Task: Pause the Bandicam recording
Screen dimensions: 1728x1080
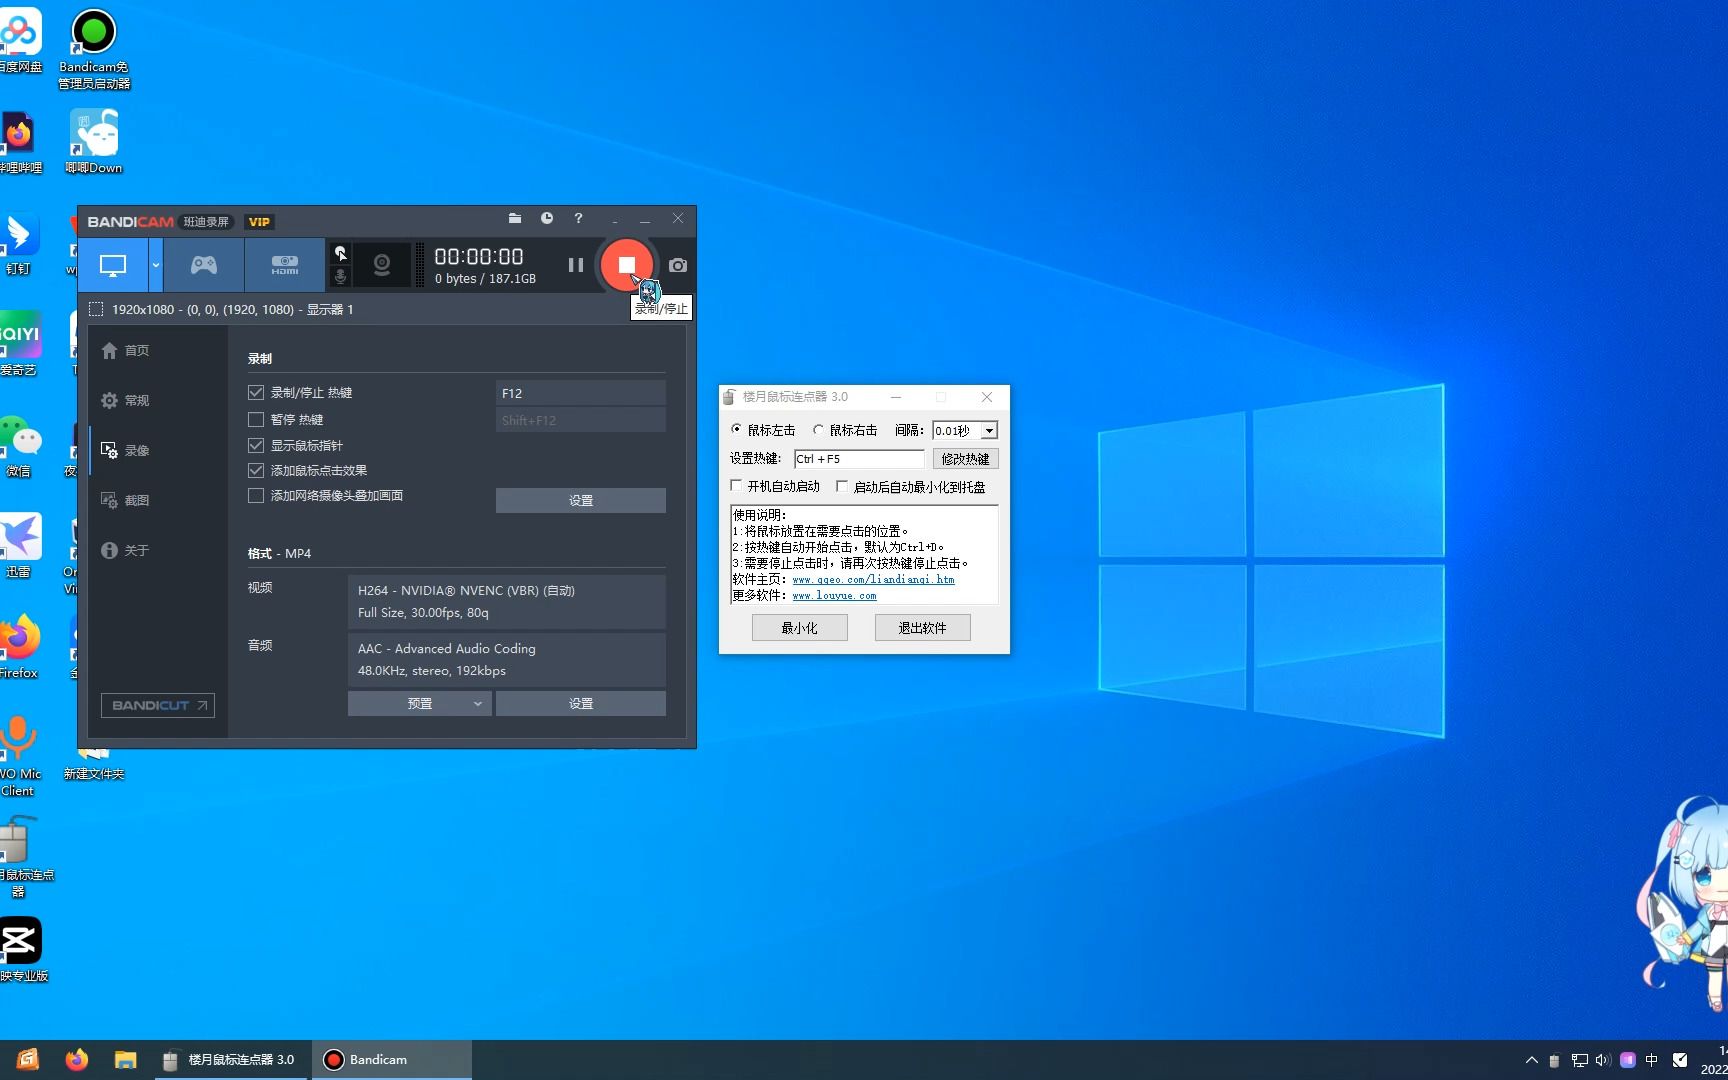Action: [575, 265]
